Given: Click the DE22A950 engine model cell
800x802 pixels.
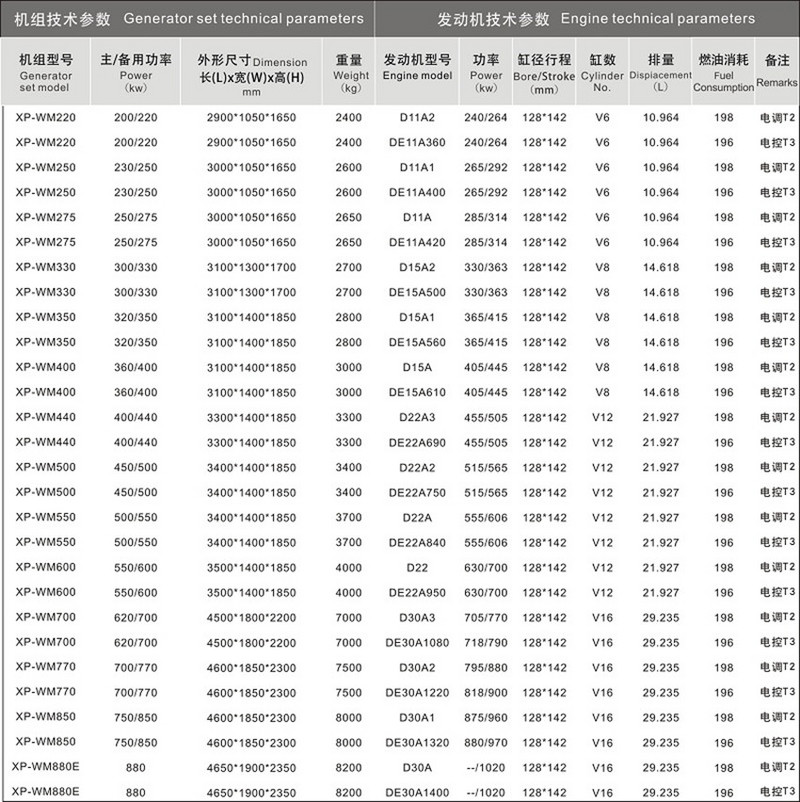Looking at the screenshot, I should (417, 593).
